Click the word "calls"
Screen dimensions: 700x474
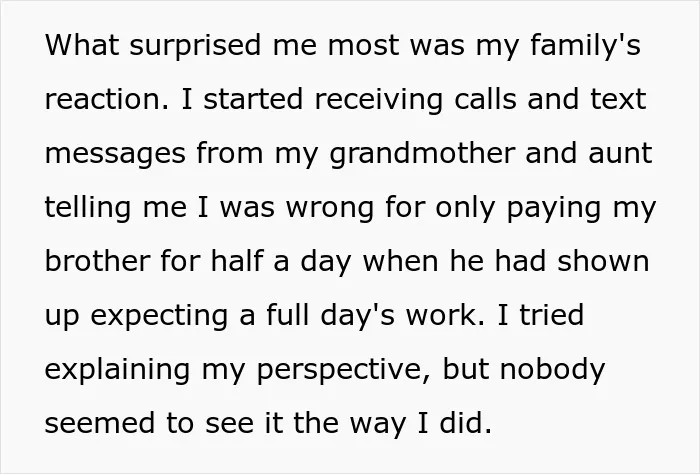click(x=485, y=98)
